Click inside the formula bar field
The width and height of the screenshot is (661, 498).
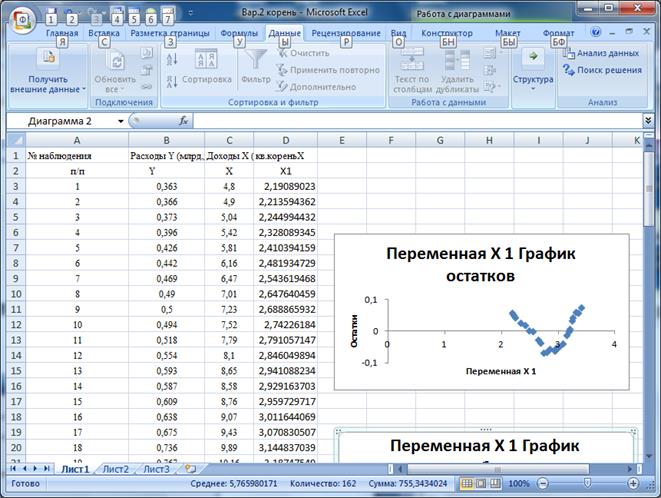pos(417,121)
